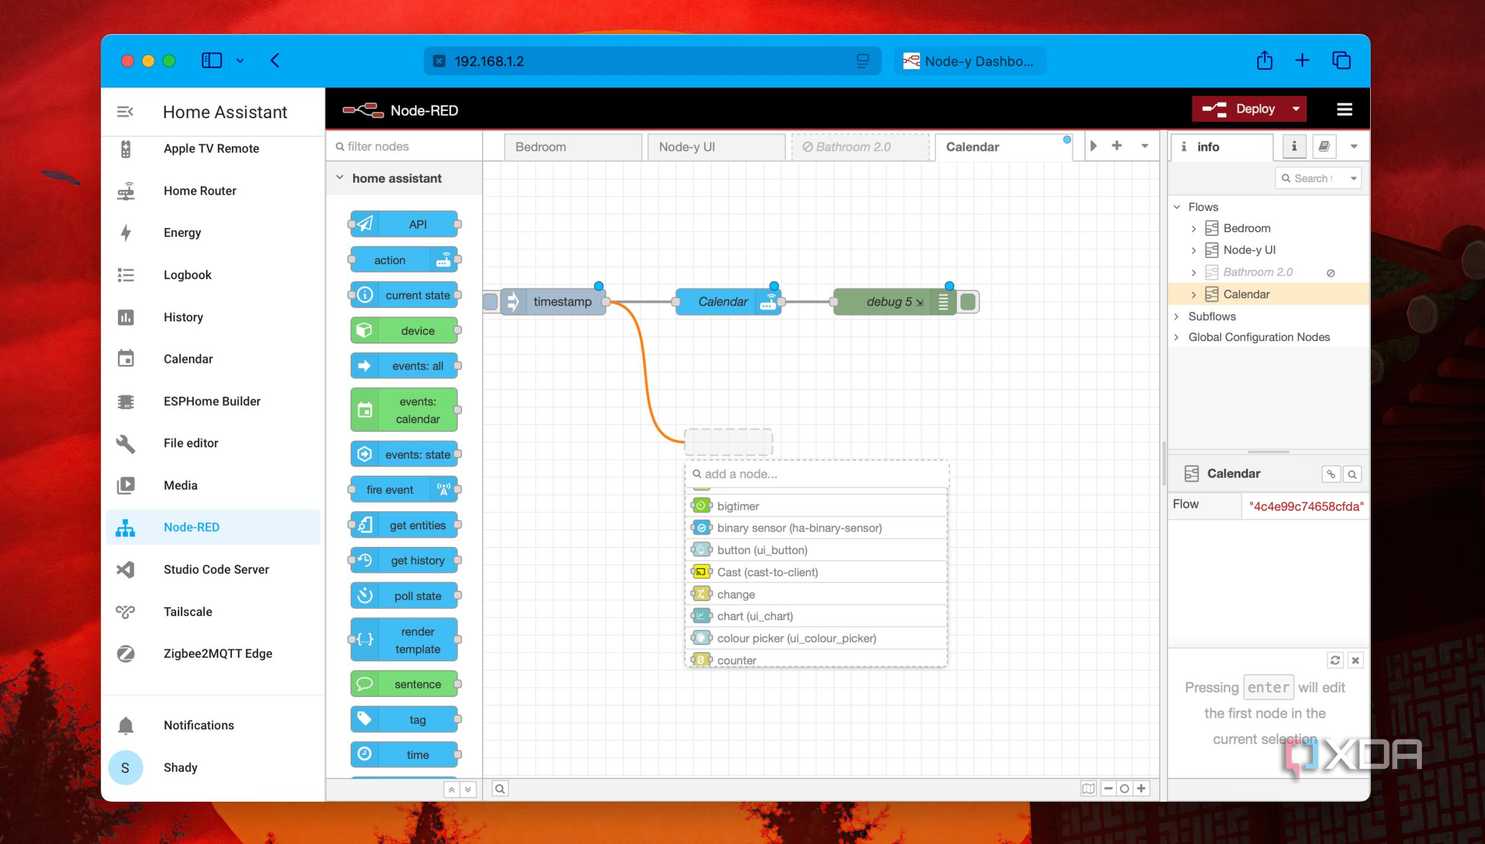Zoom out of the canvas

[x=1108, y=789]
